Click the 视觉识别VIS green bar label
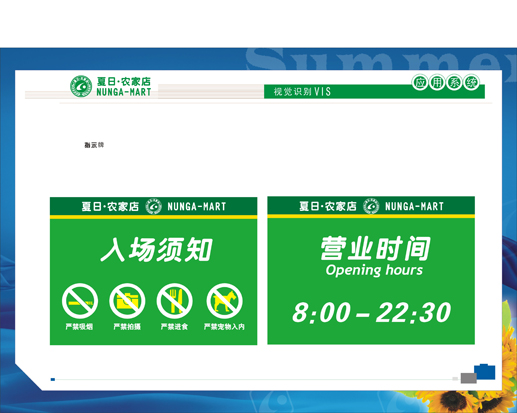Screen dimensions: 517x413 click(302, 91)
